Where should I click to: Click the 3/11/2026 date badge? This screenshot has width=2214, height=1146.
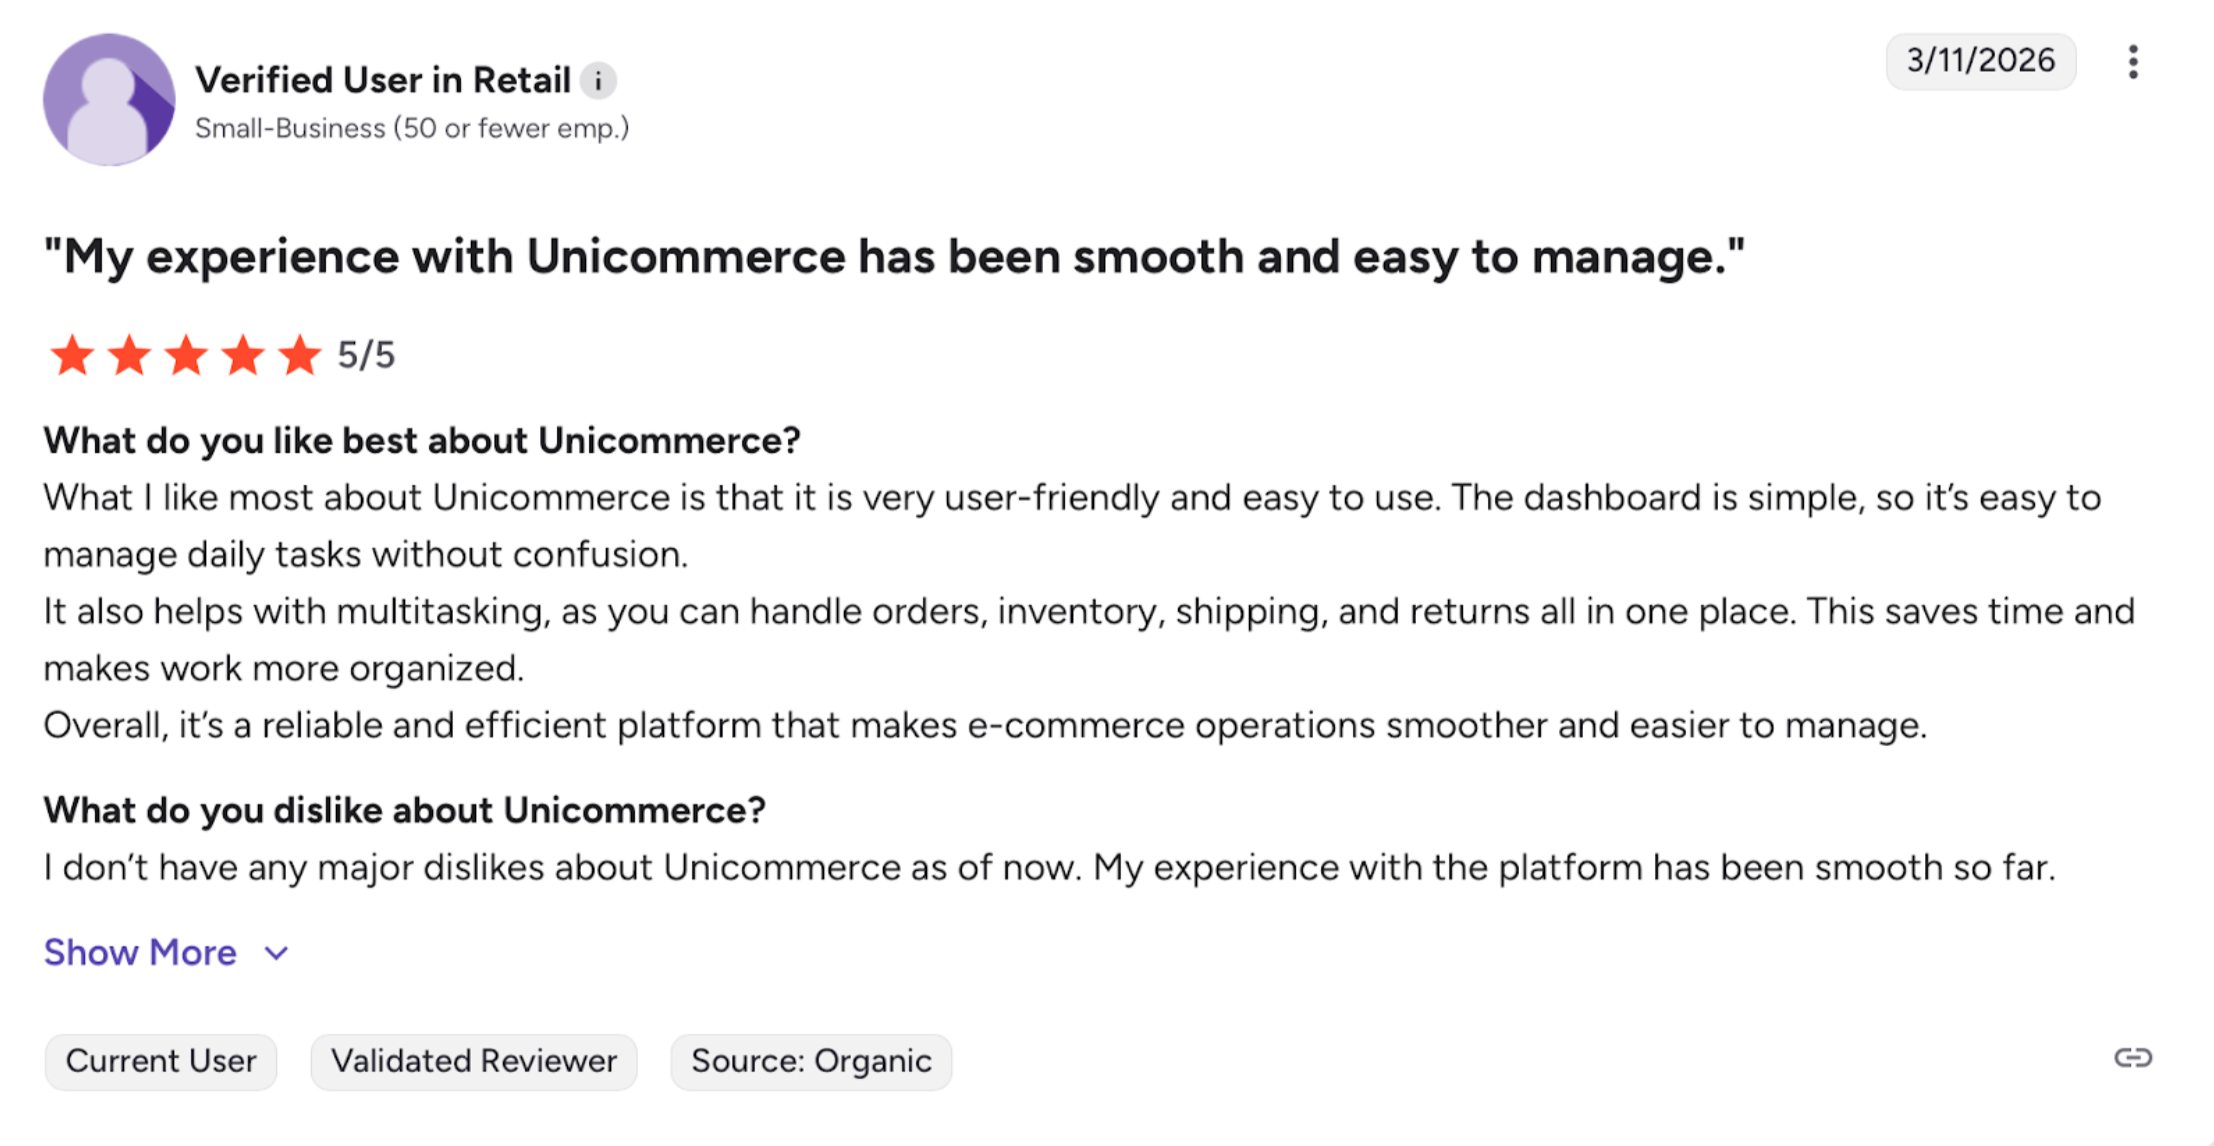coord(1980,61)
